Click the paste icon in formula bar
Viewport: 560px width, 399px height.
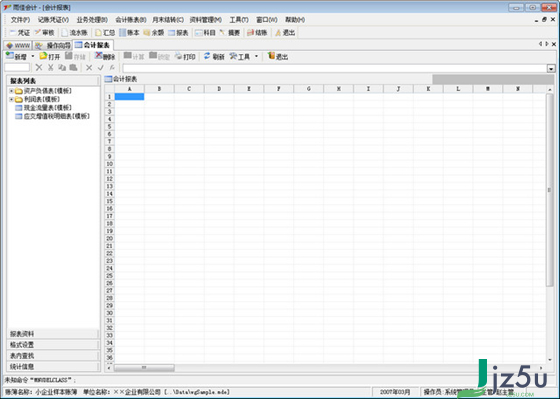pyautogui.click(x=73, y=68)
